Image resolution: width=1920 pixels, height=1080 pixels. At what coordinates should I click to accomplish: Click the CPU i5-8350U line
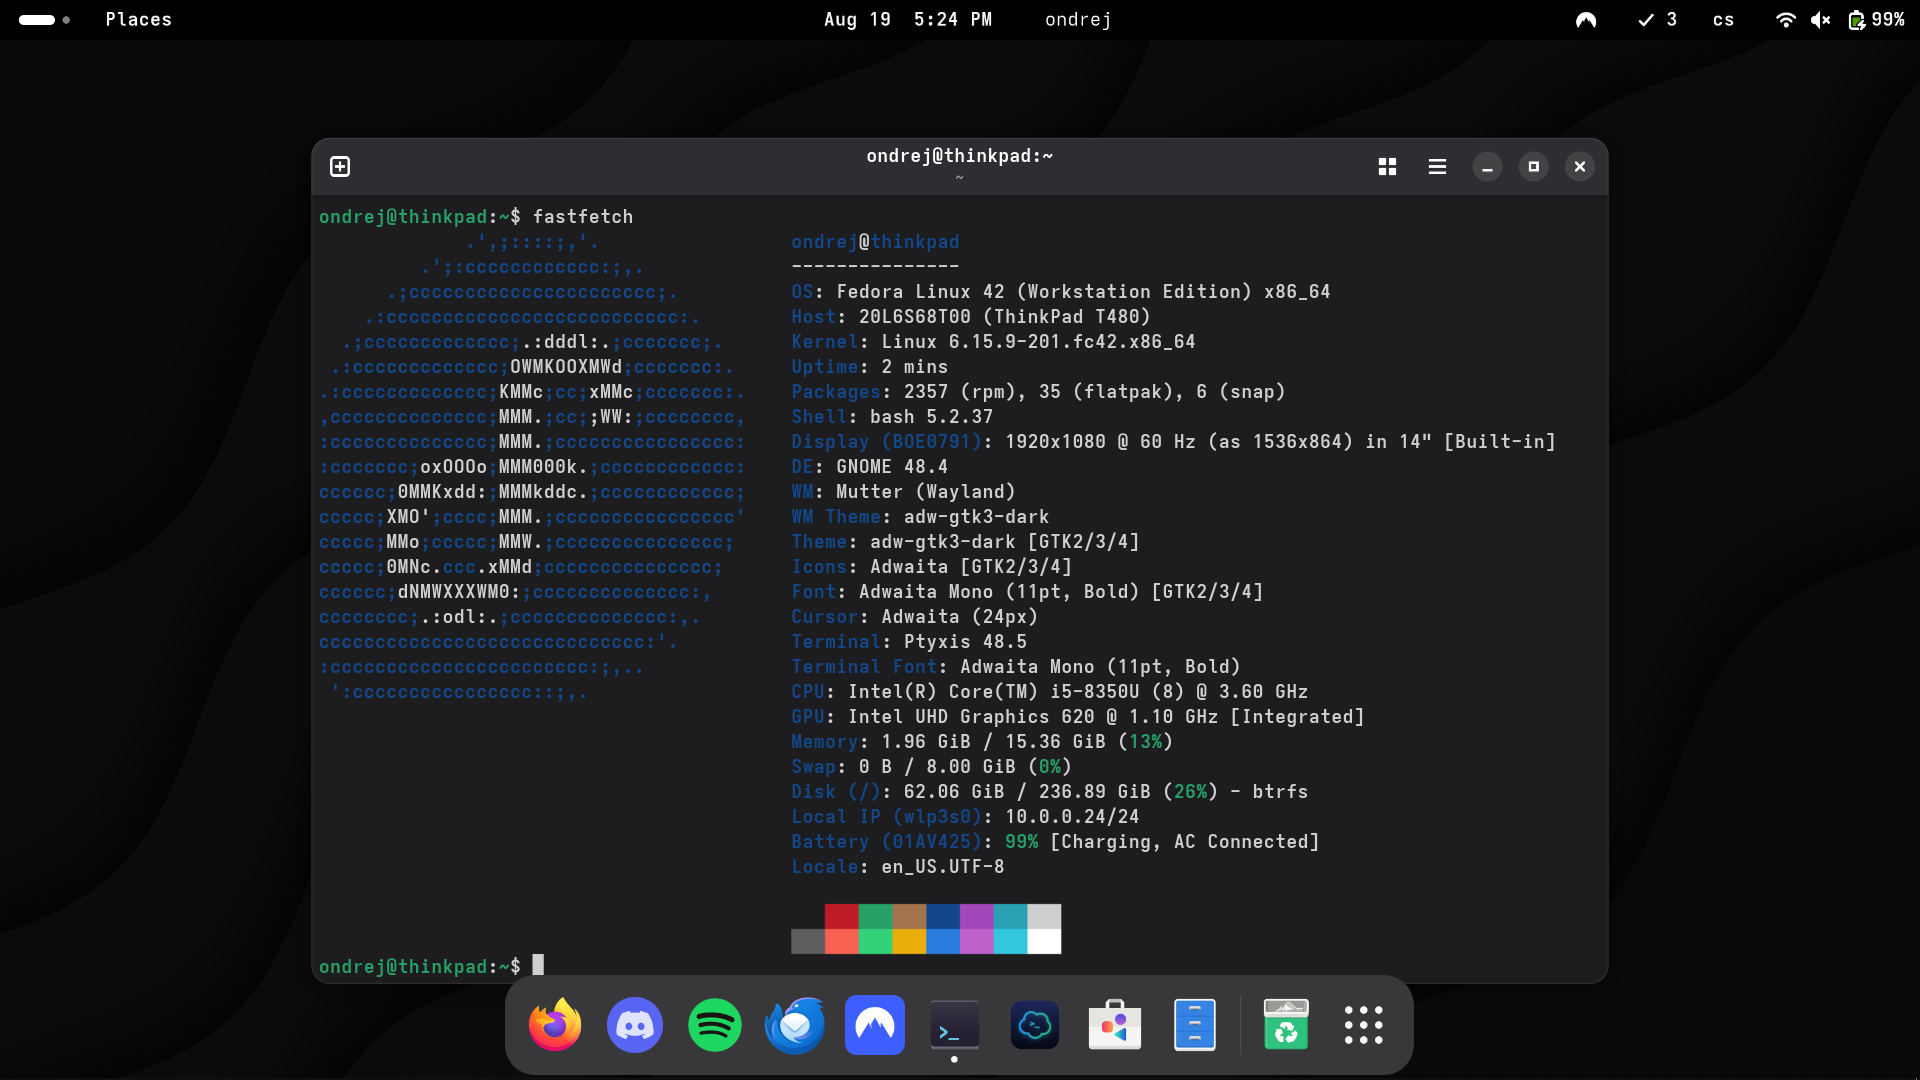1050,692
